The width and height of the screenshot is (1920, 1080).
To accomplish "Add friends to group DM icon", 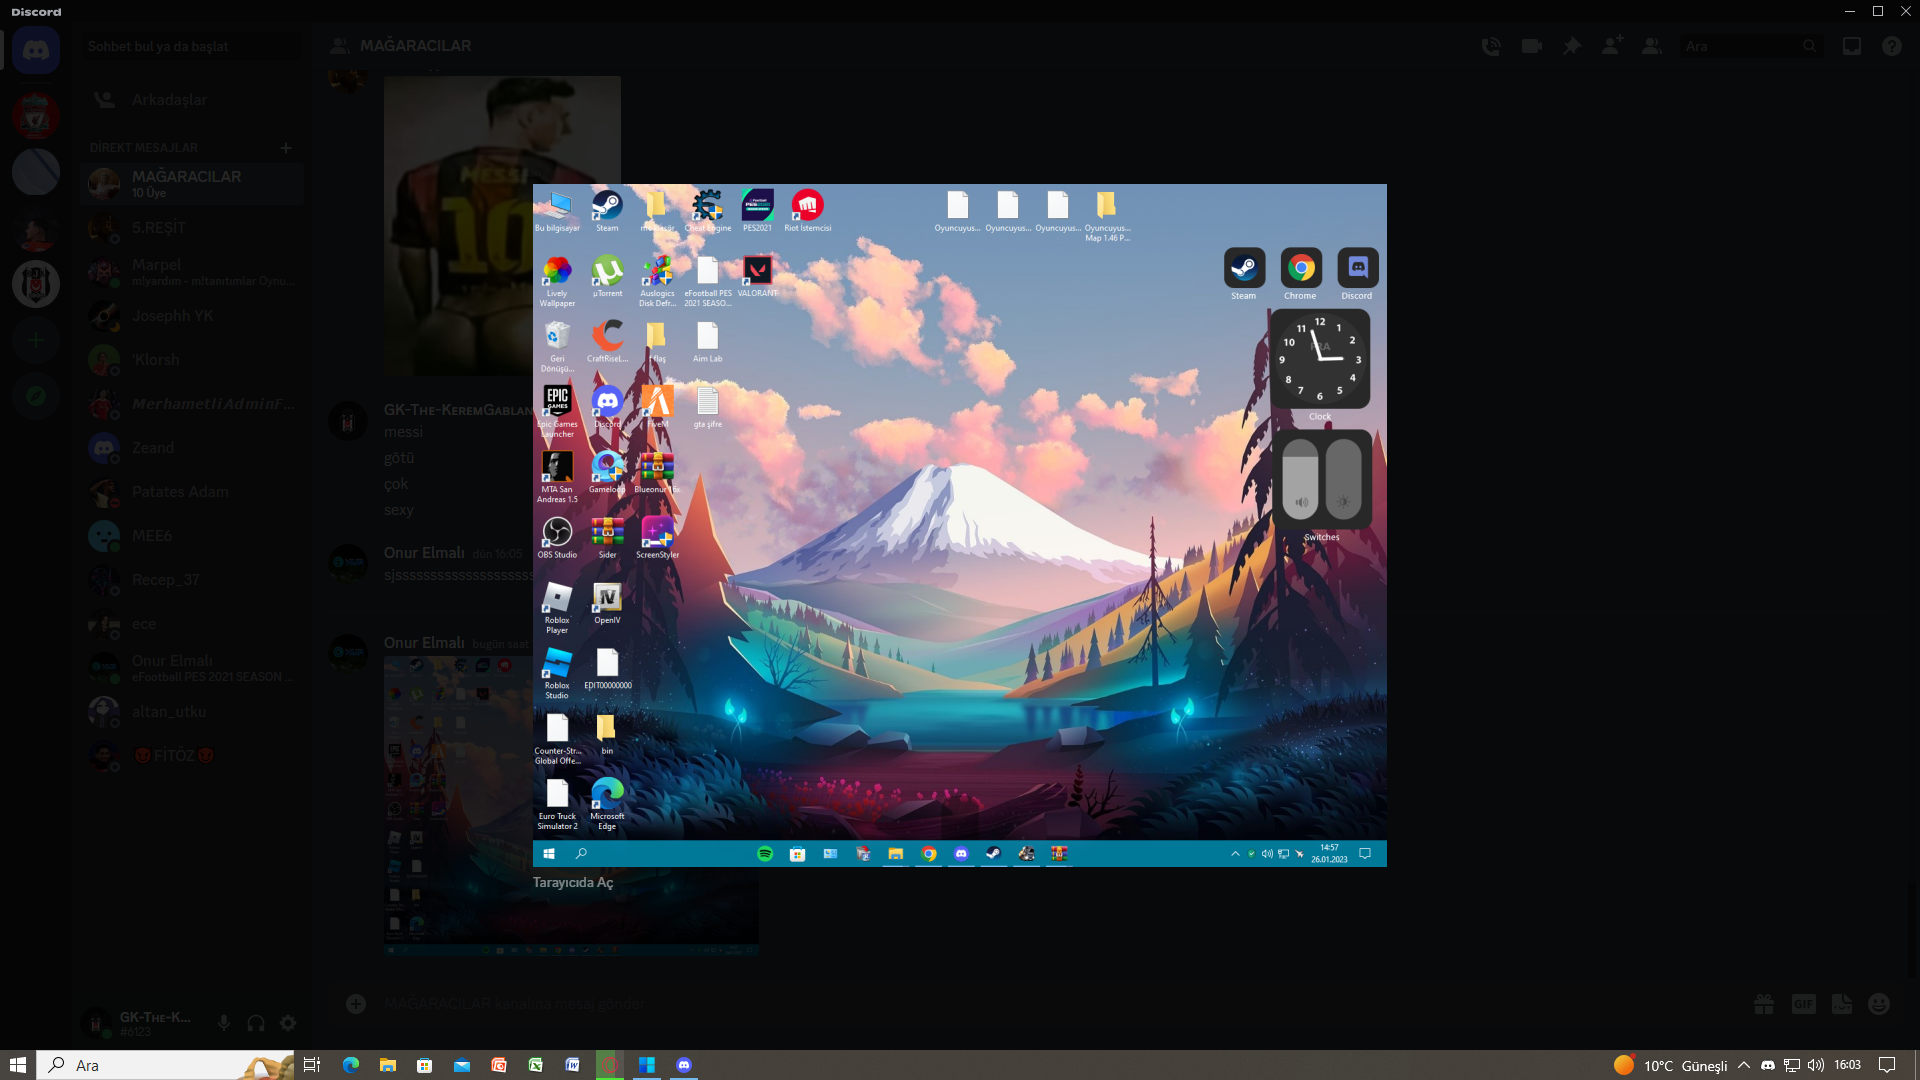I will [x=1612, y=46].
